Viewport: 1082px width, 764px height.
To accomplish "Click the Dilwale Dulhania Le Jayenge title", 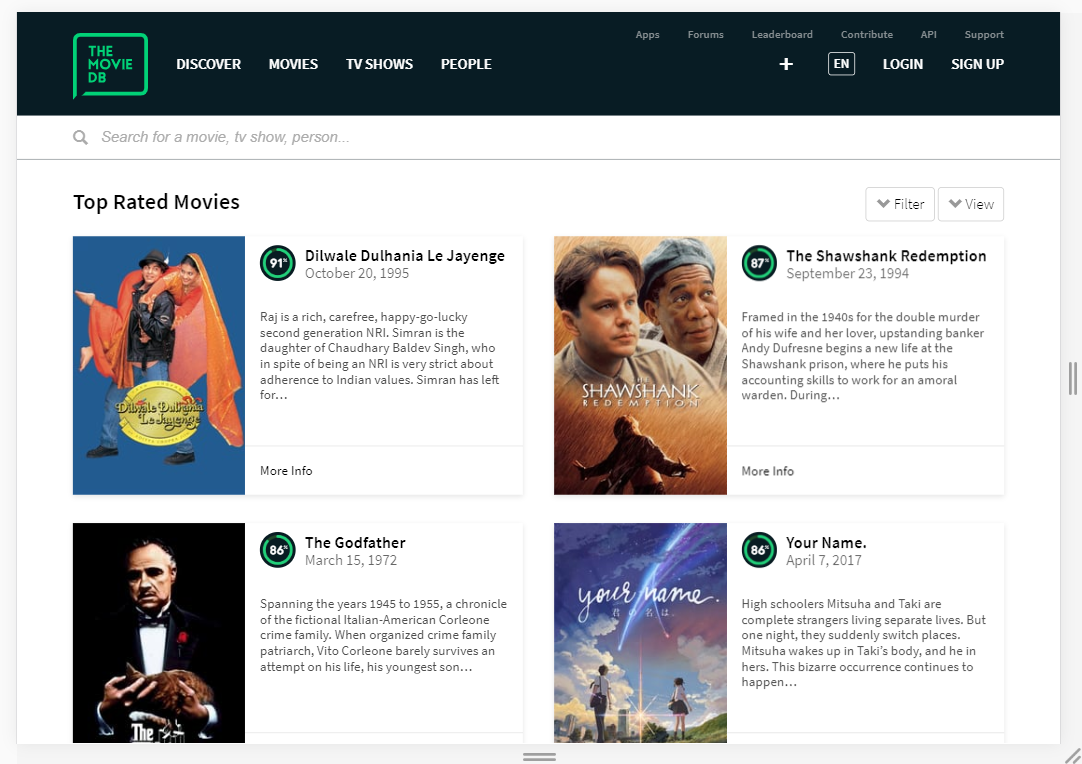I will tap(405, 256).
